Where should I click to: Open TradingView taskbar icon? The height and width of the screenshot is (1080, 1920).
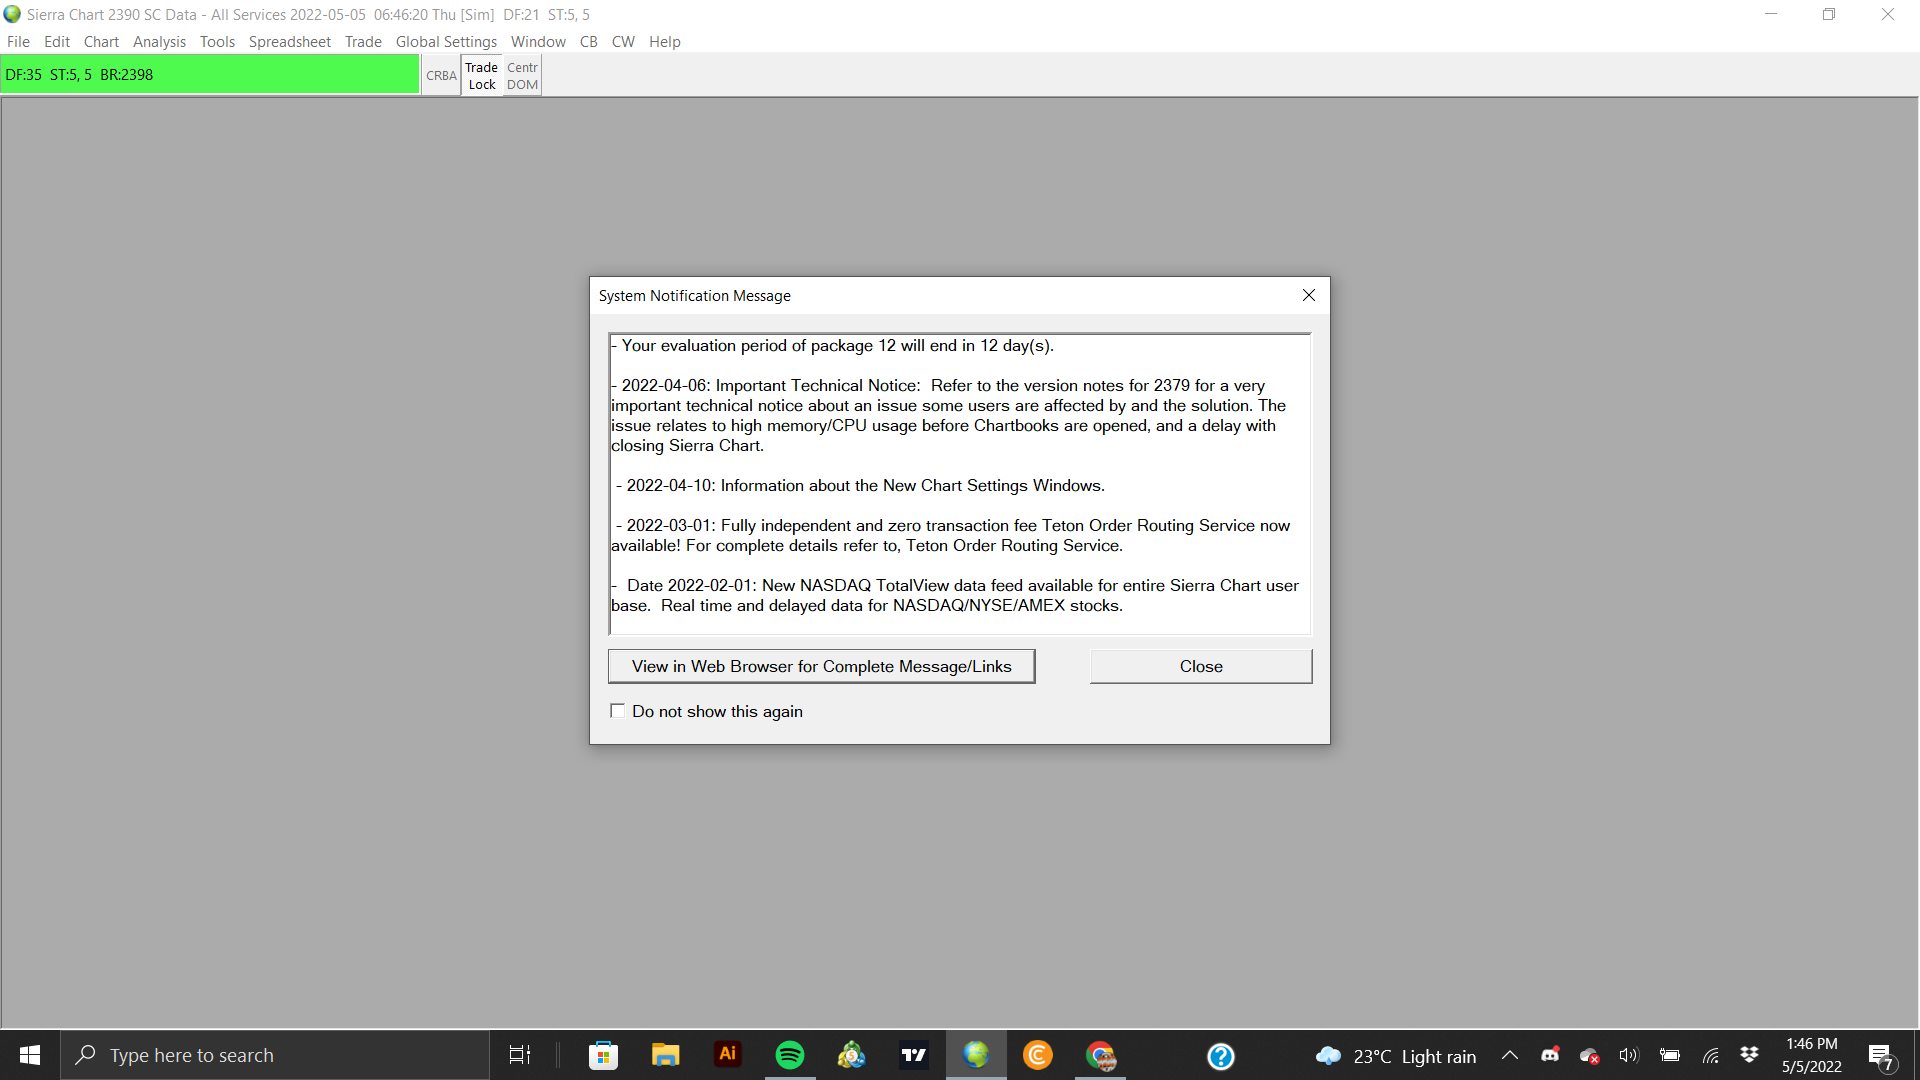914,1055
